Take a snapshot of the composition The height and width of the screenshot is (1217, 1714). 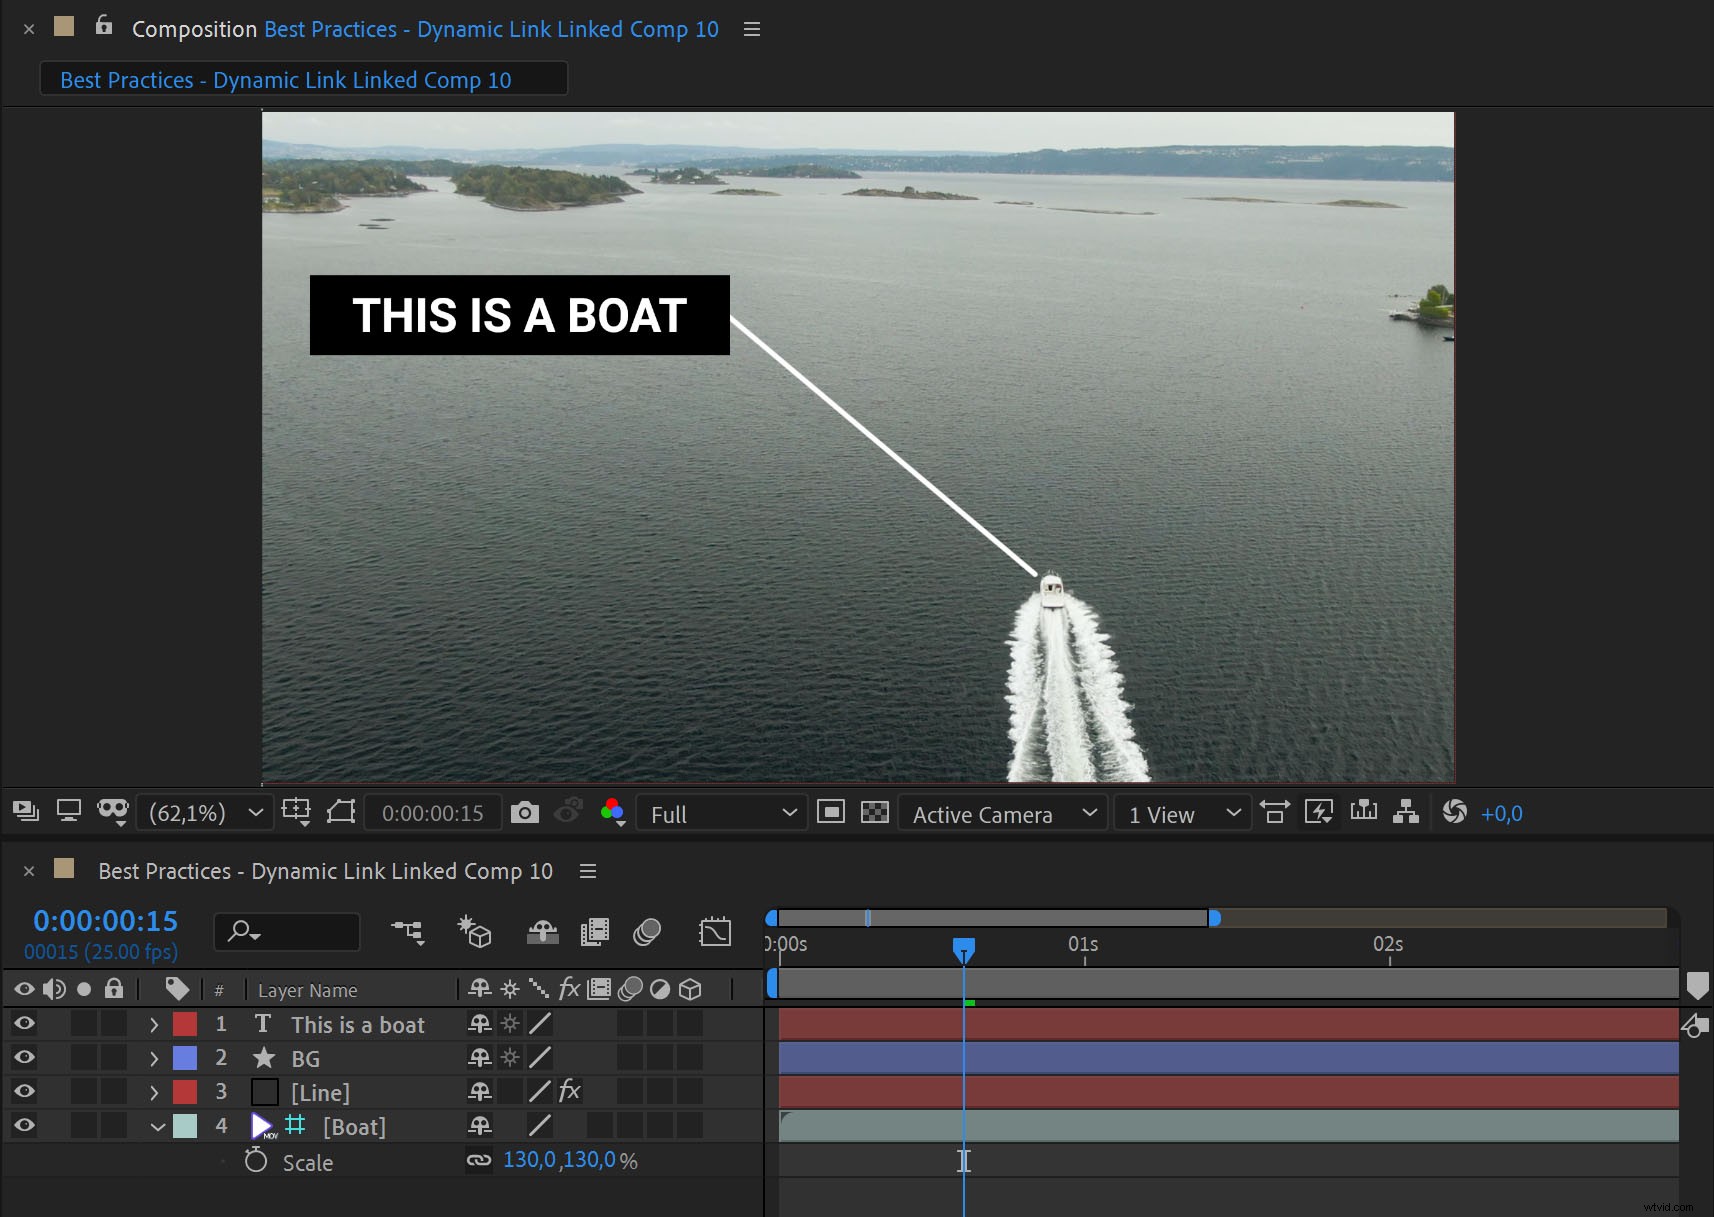pyautogui.click(x=527, y=812)
